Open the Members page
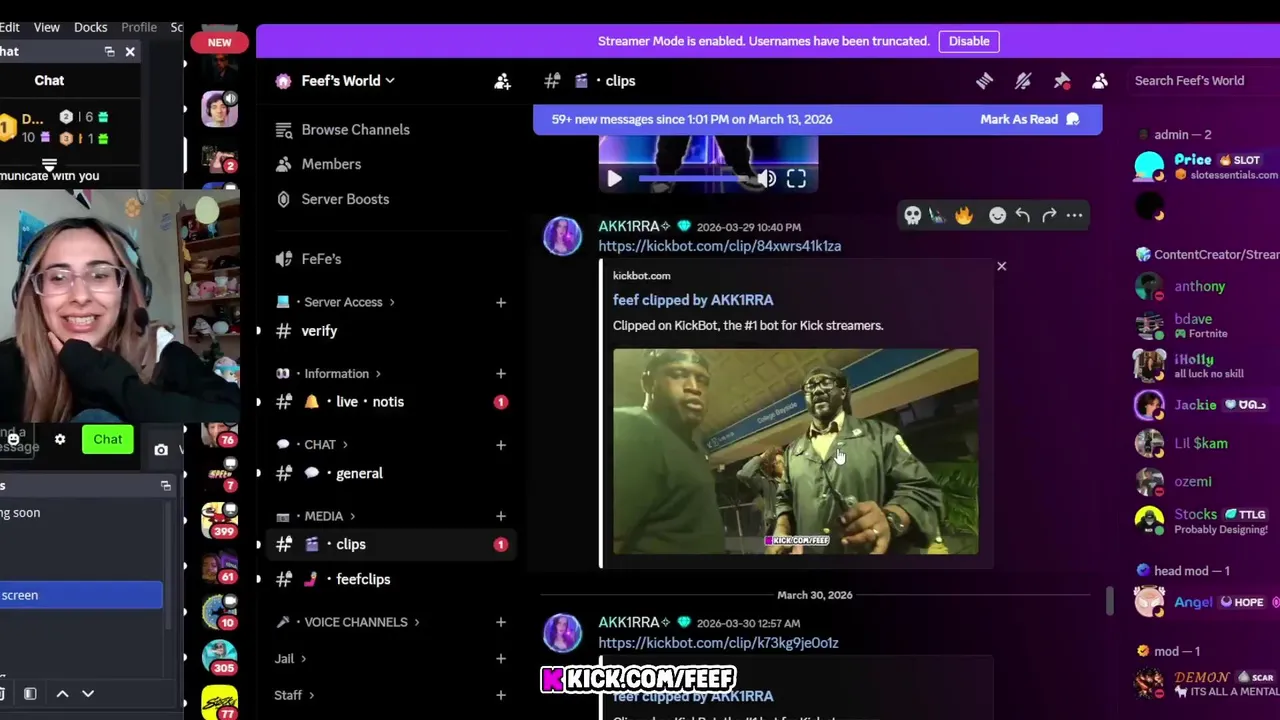 pyautogui.click(x=390, y=164)
